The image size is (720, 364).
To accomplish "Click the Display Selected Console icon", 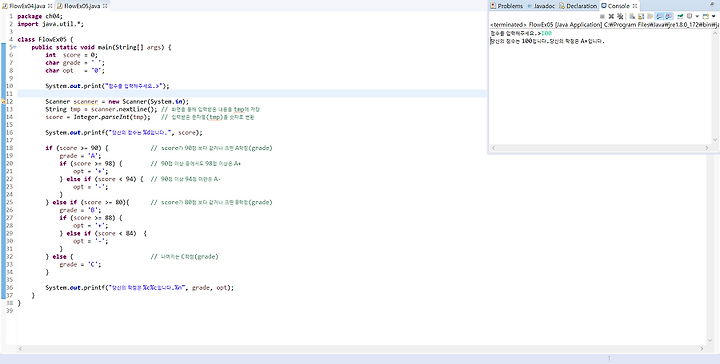I will click(689, 16).
